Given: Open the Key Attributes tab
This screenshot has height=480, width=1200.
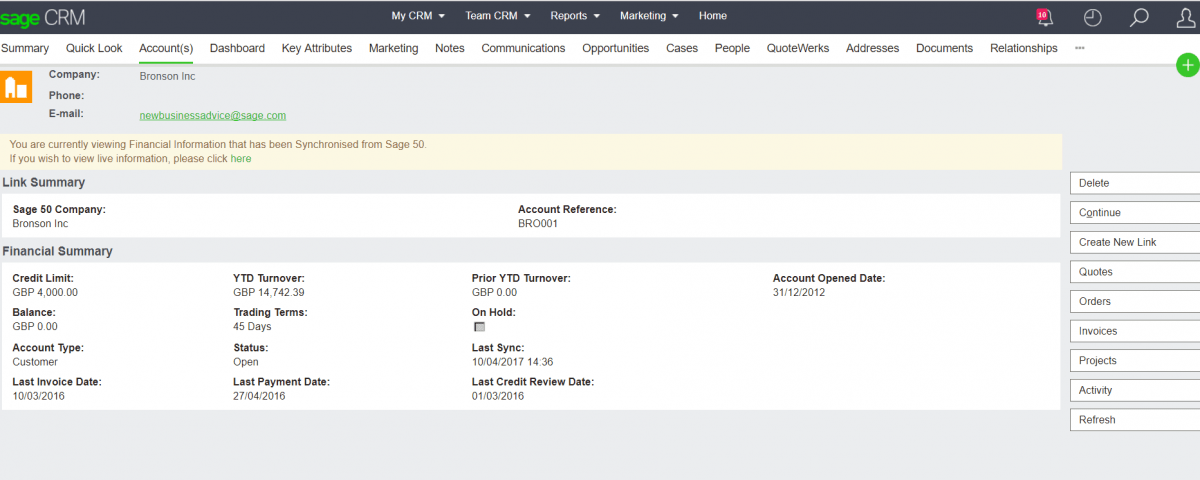Looking at the screenshot, I should pyautogui.click(x=317, y=48).
